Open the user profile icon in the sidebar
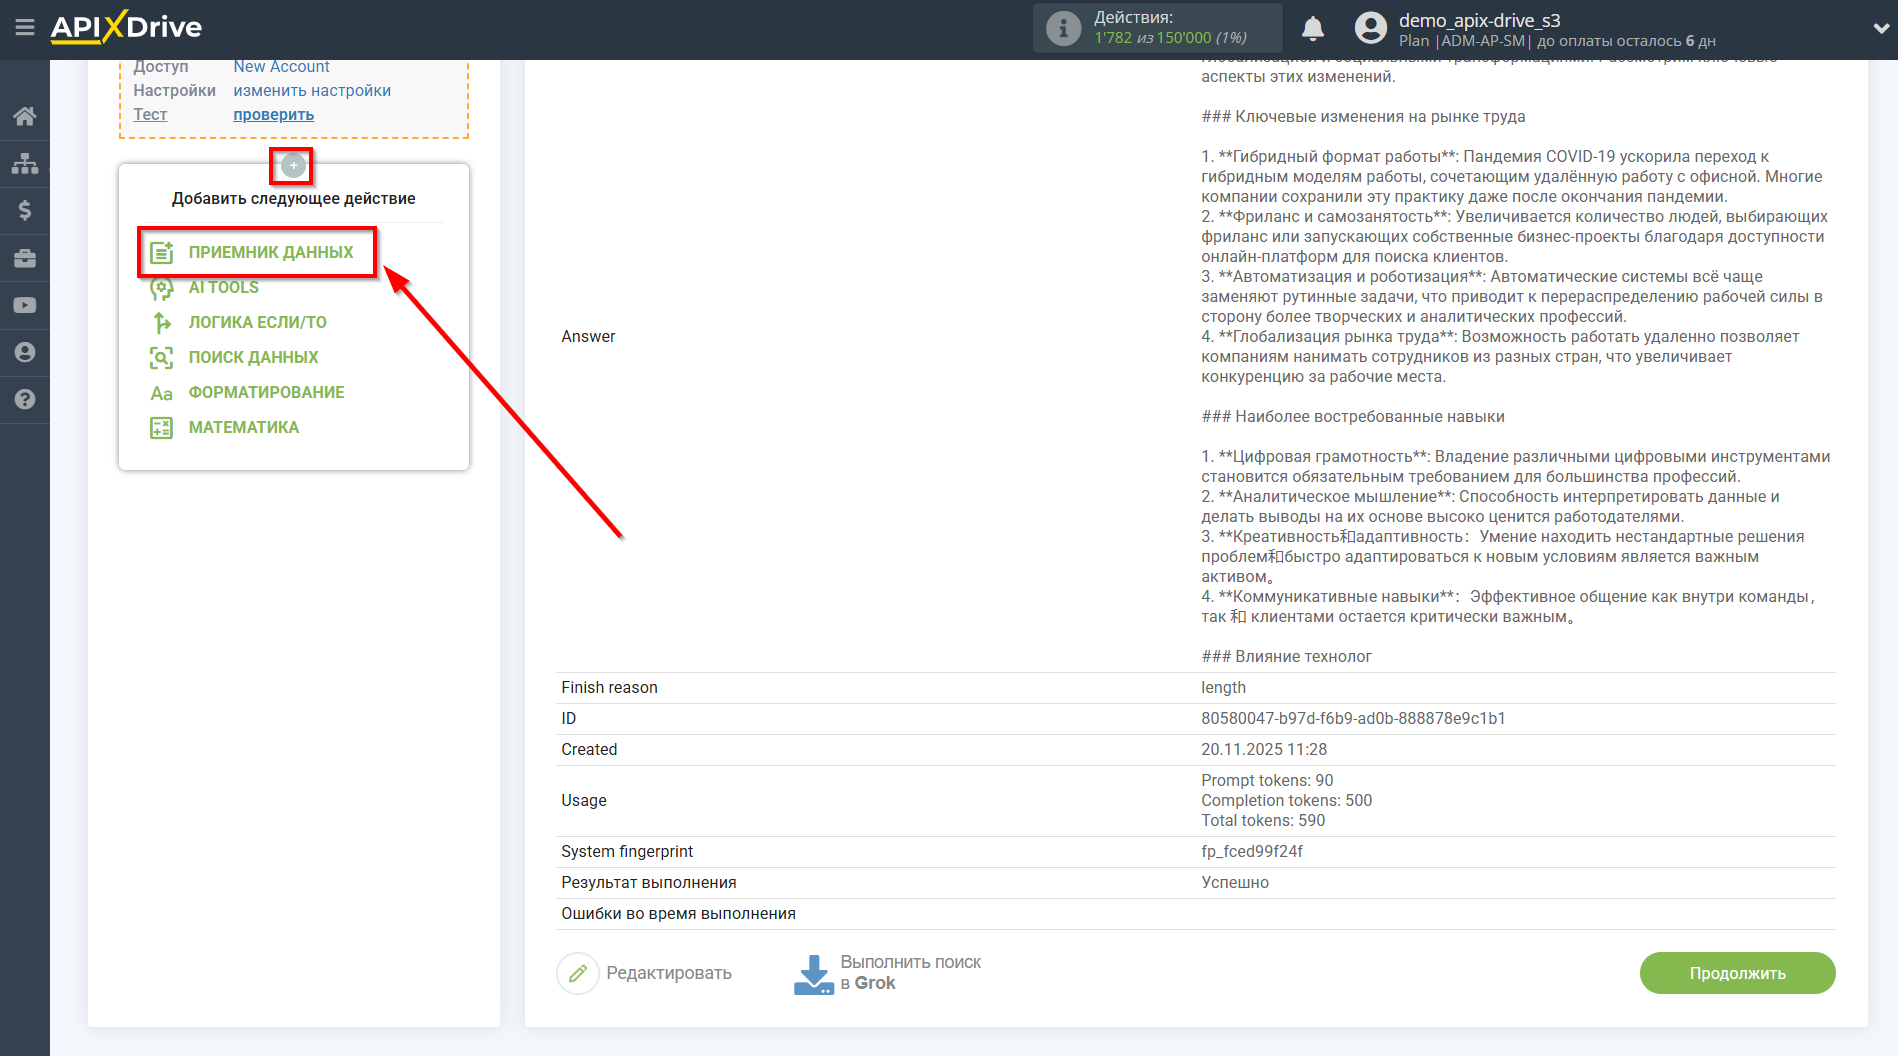The height and width of the screenshot is (1056, 1898). [x=25, y=352]
